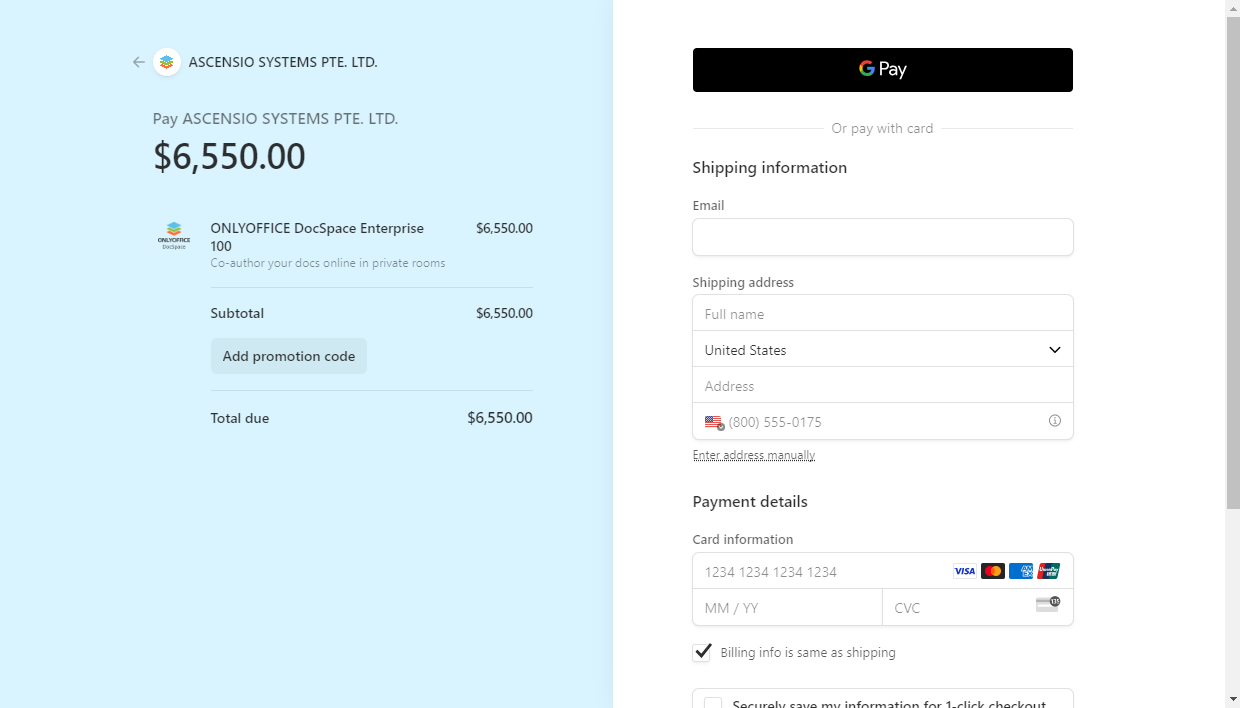Viewport: 1240px width, 708px height.
Task: Select the American Express icon
Action: click(x=1020, y=570)
